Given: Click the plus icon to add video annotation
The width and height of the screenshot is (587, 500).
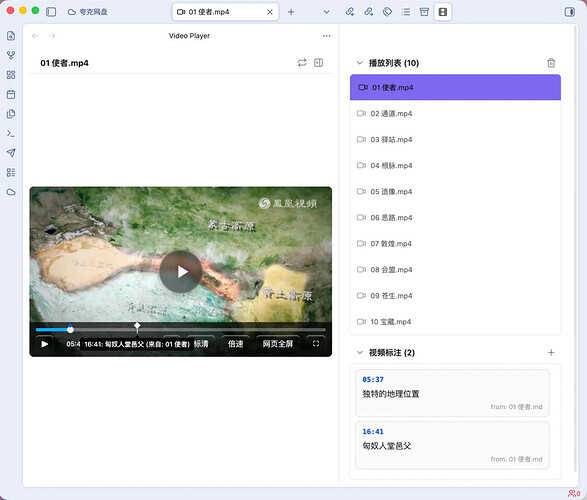Looking at the screenshot, I should coord(551,353).
